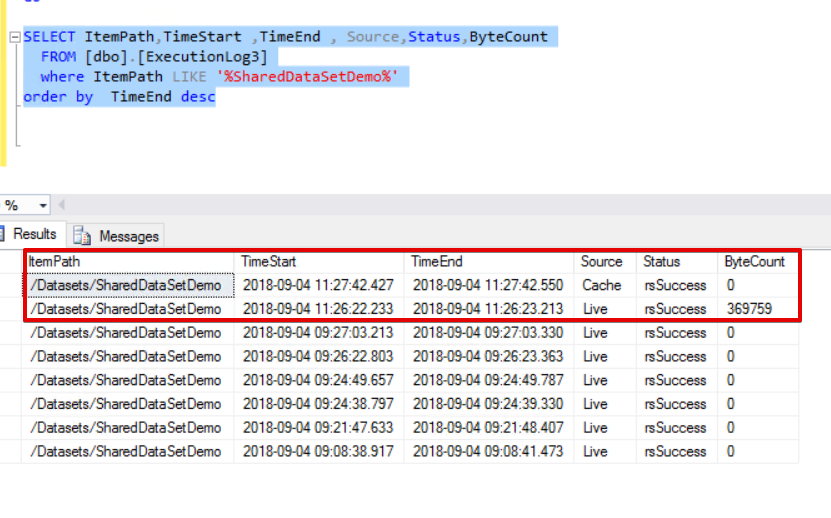The height and width of the screenshot is (518, 831).
Task: Click the Messages tab icon
Action: pos(82,235)
